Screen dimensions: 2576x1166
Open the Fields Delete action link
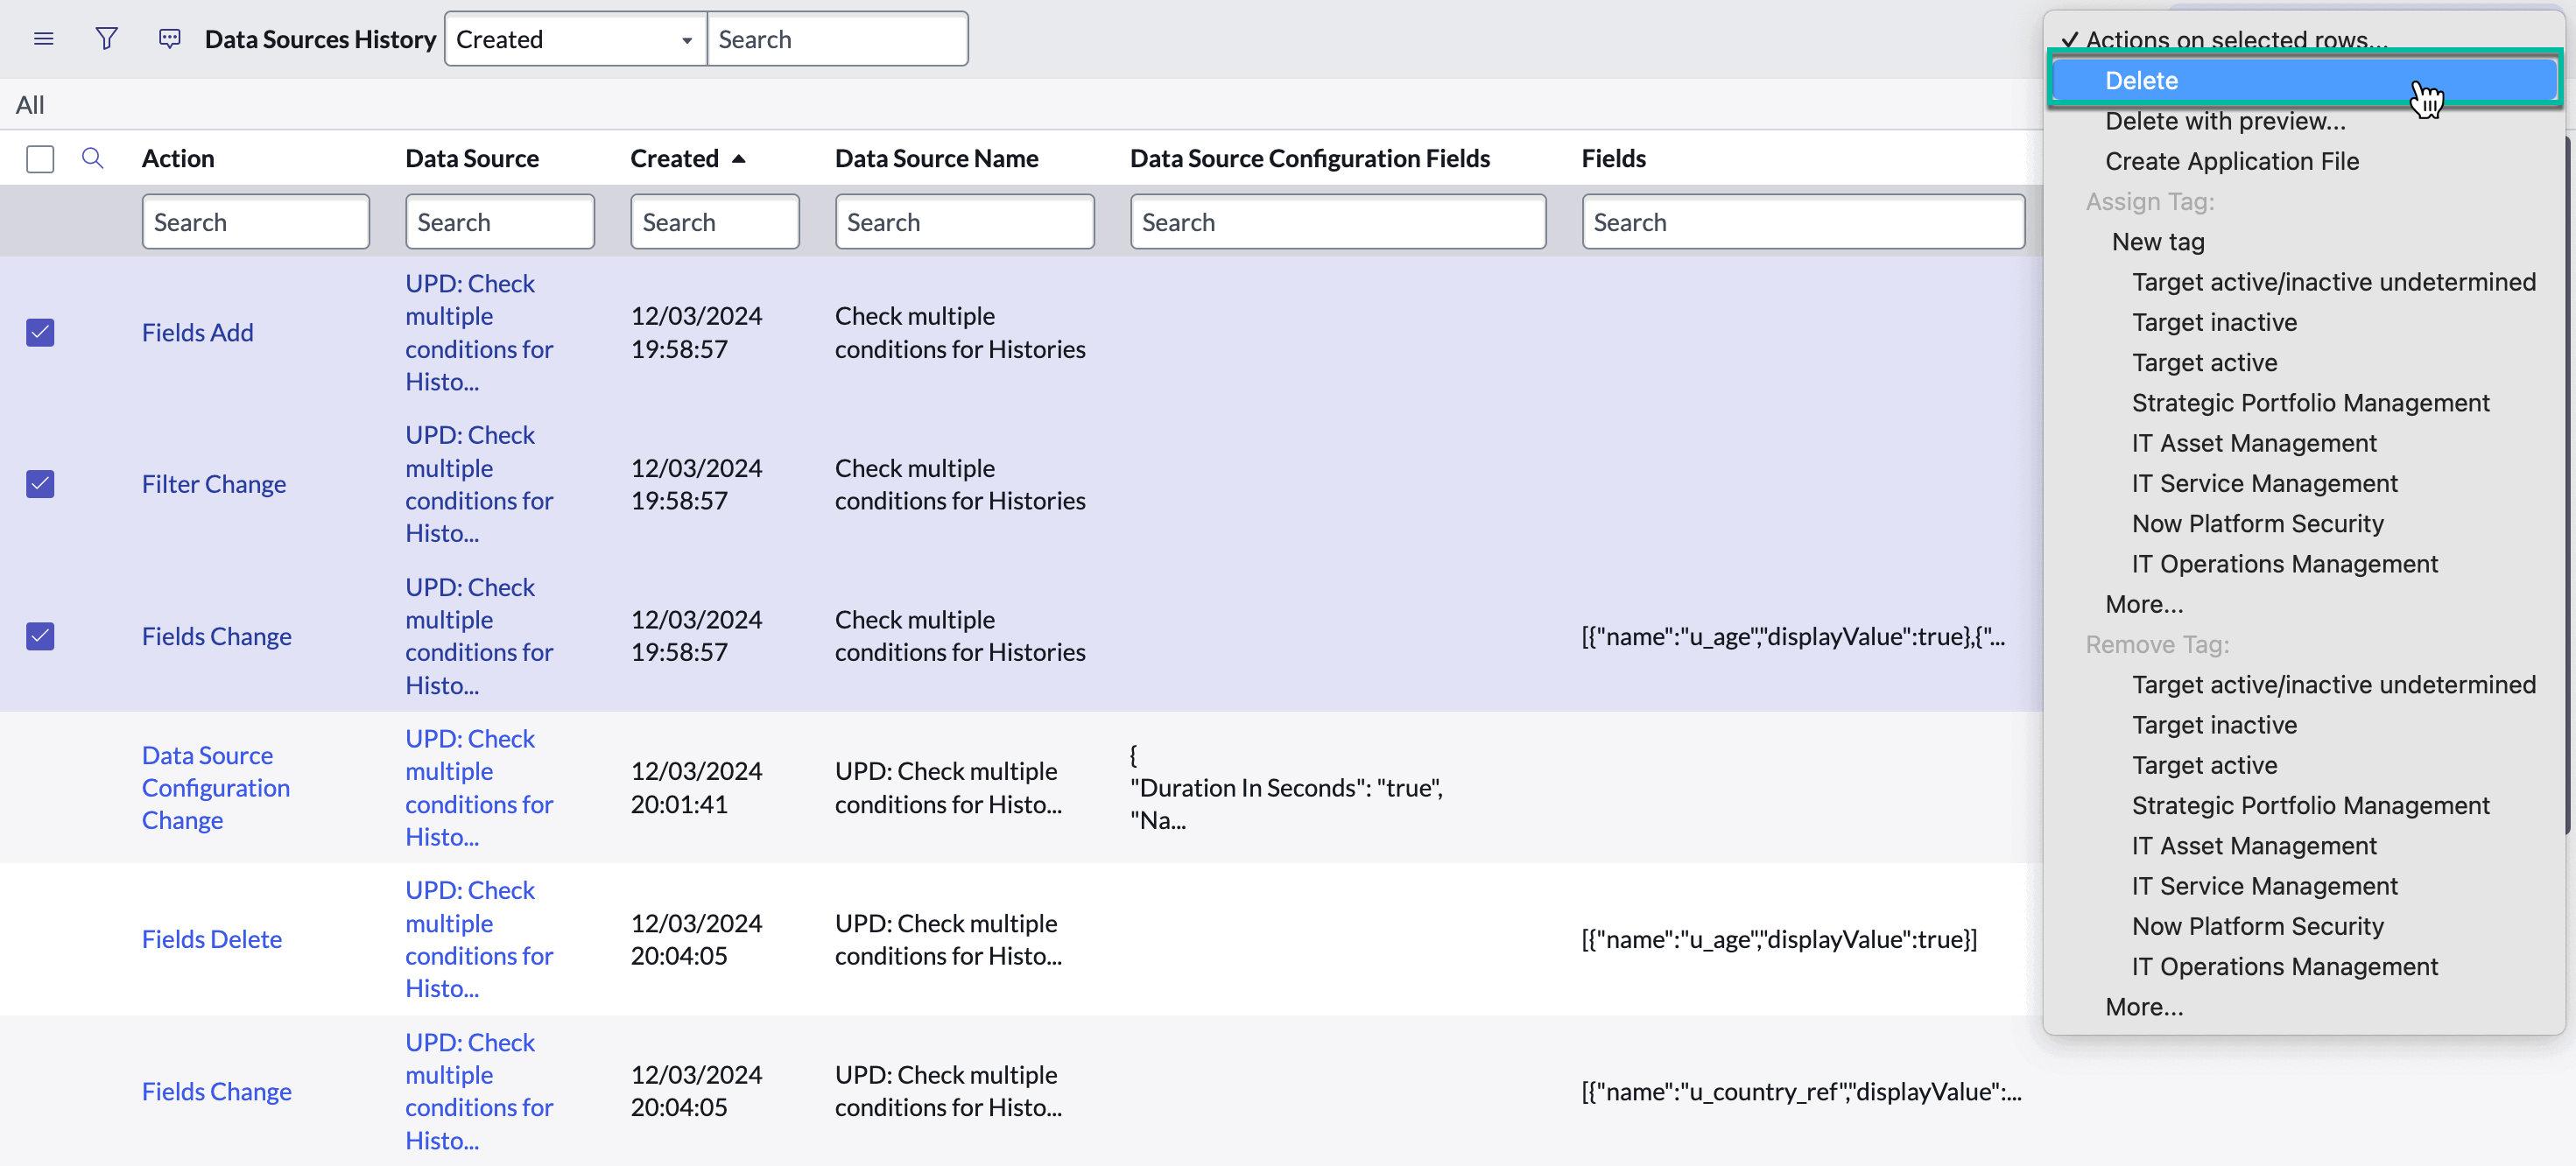(x=211, y=939)
